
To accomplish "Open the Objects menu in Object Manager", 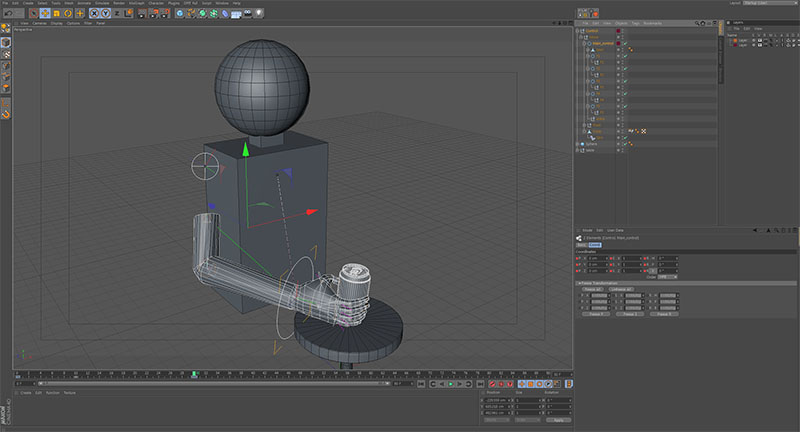I will (x=621, y=23).
